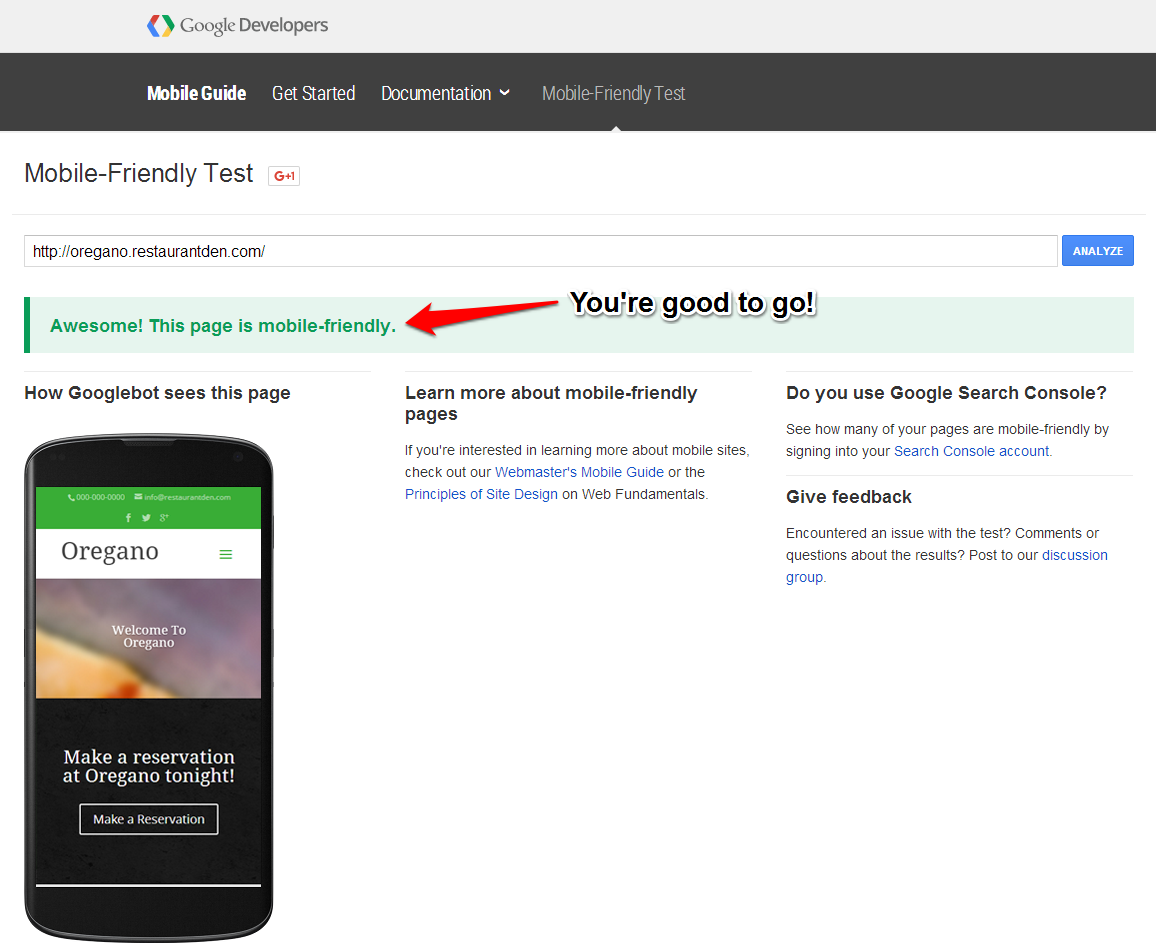Open the Search Console account link
The image size is (1156, 948).
coord(971,451)
